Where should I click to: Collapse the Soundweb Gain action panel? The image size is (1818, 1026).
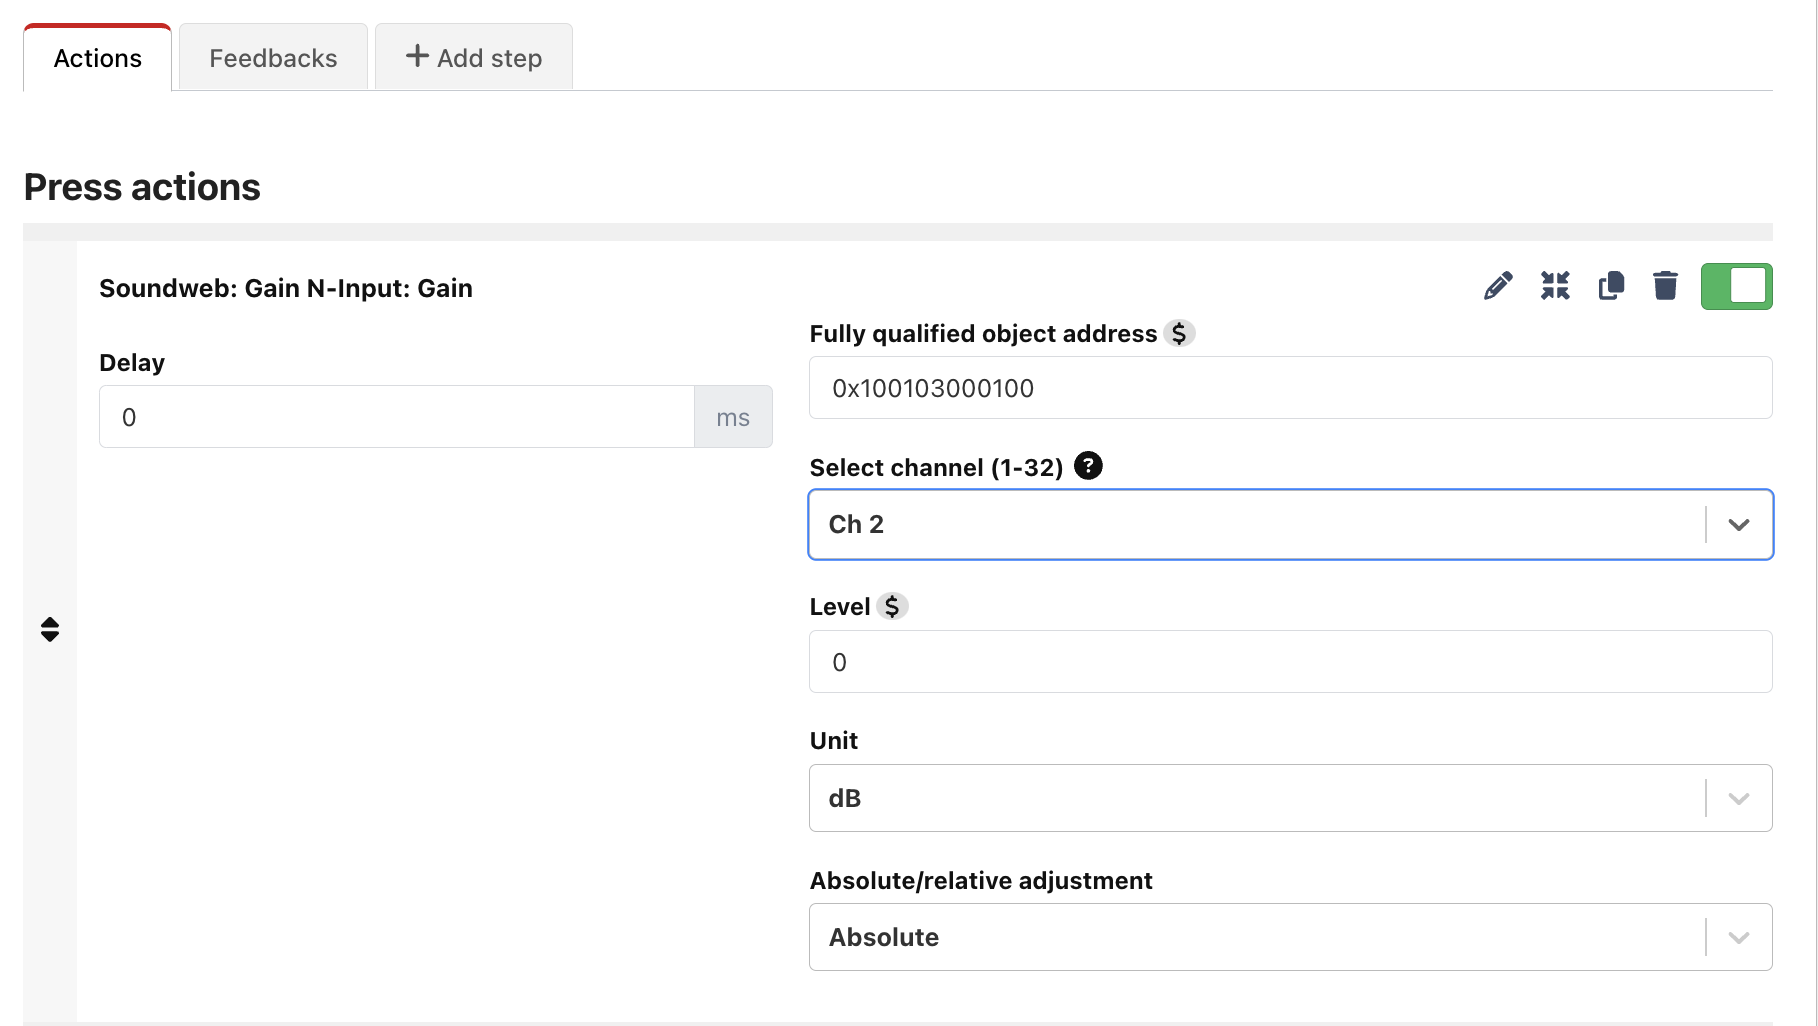[x=1555, y=286]
